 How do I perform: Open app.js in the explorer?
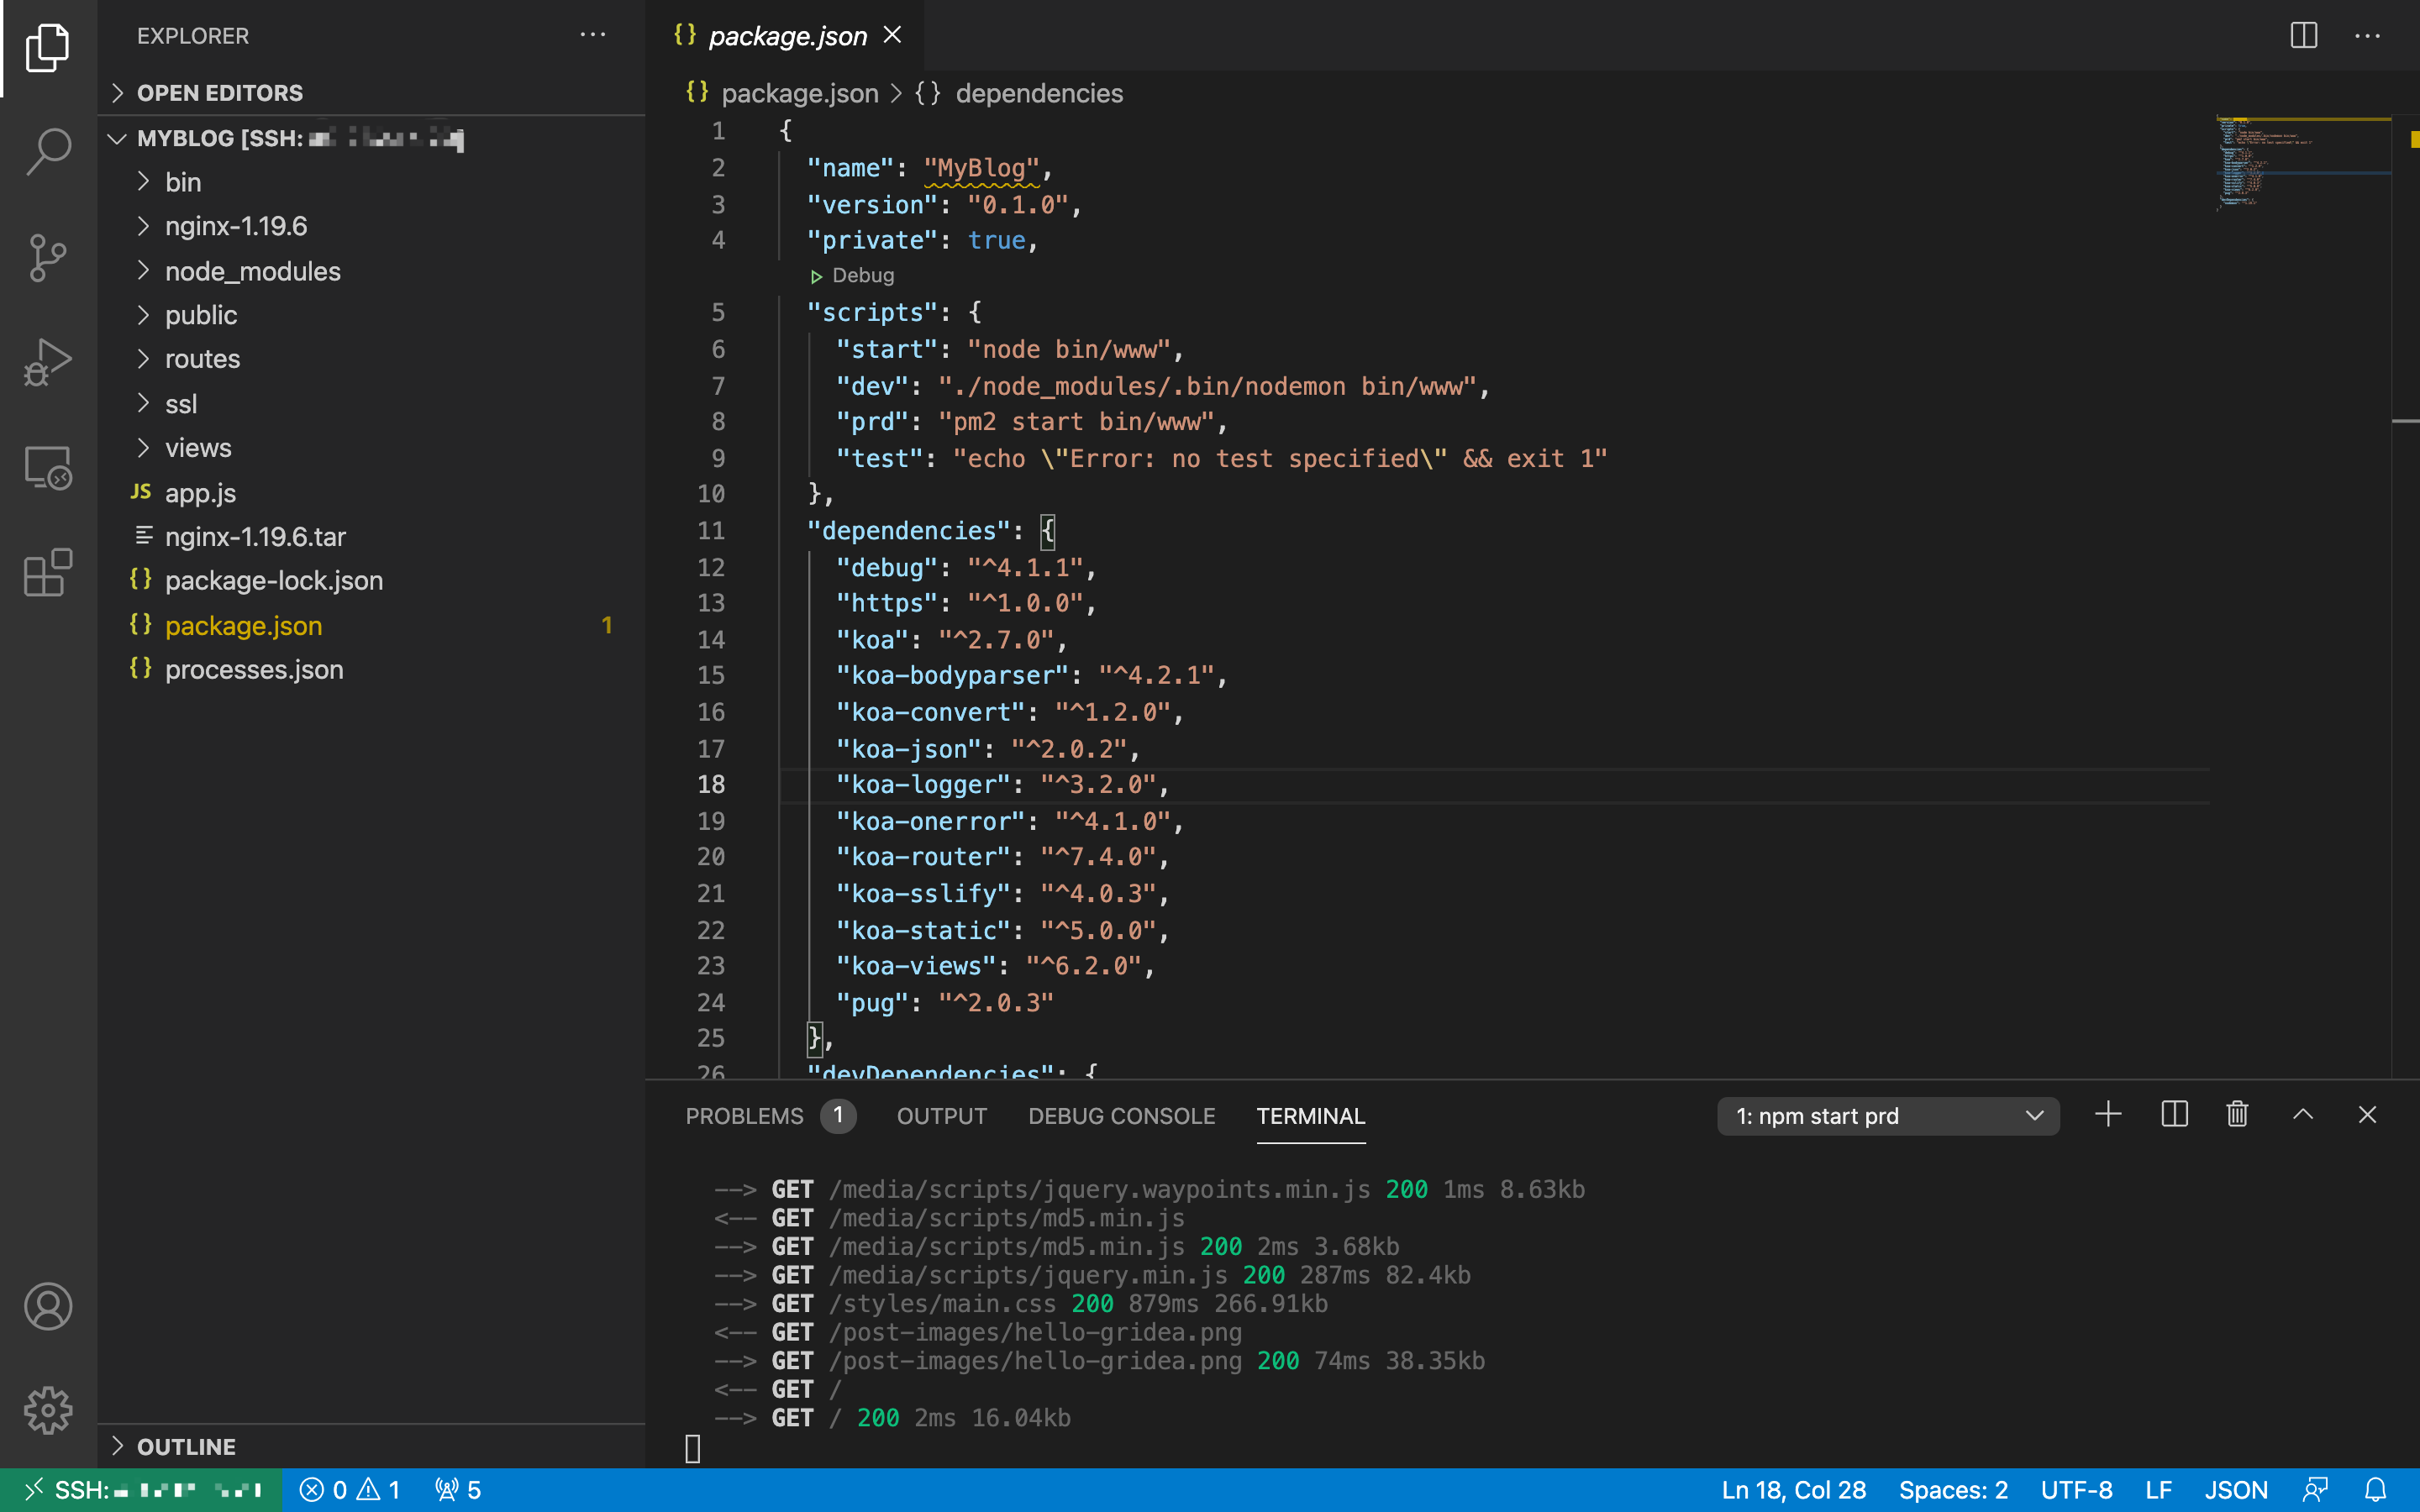pyautogui.click(x=200, y=492)
